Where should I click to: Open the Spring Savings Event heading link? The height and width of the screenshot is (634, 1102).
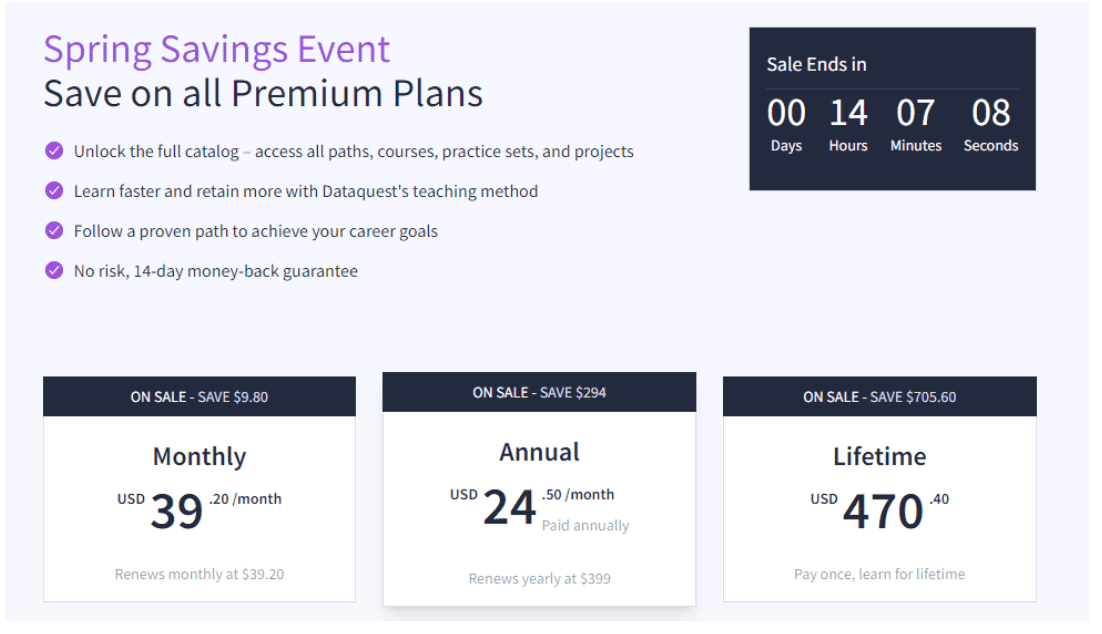click(x=216, y=48)
